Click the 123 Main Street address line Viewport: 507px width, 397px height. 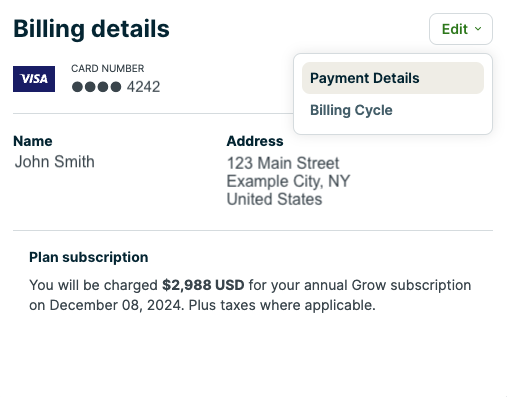coord(283,163)
